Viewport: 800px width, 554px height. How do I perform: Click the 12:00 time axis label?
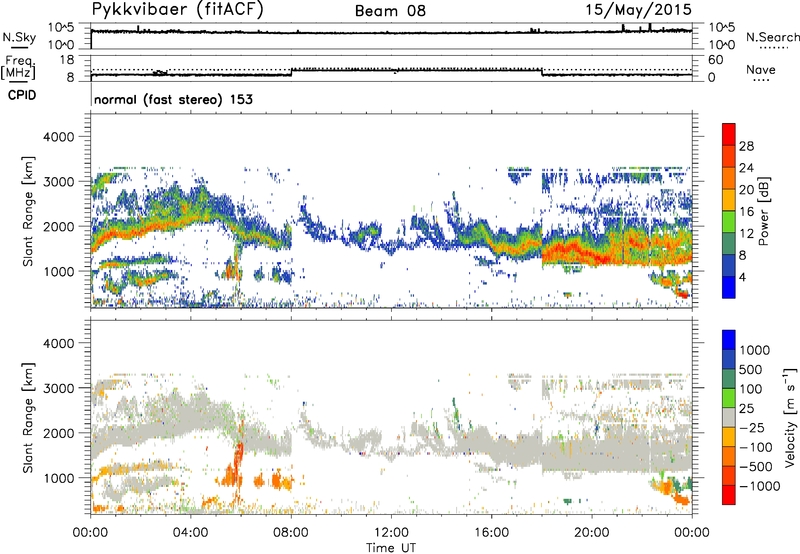(x=391, y=533)
